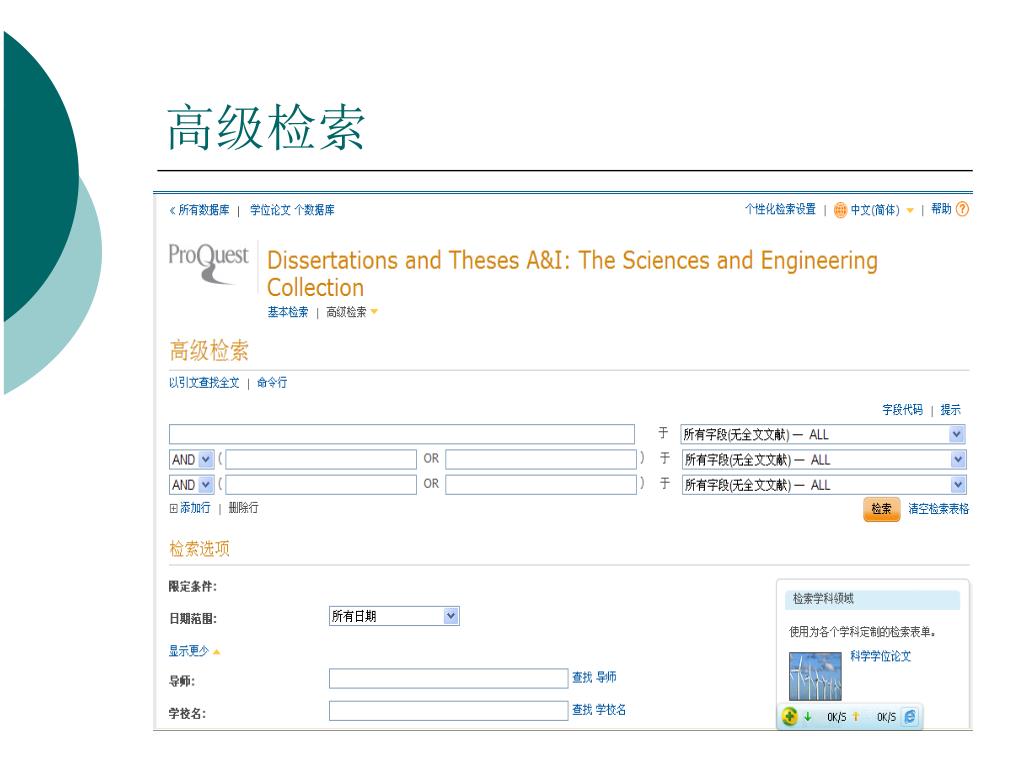The height and width of the screenshot is (768, 1024).
Task: Click the 导师 input field
Action: pyautogui.click(x=449, y=679)
